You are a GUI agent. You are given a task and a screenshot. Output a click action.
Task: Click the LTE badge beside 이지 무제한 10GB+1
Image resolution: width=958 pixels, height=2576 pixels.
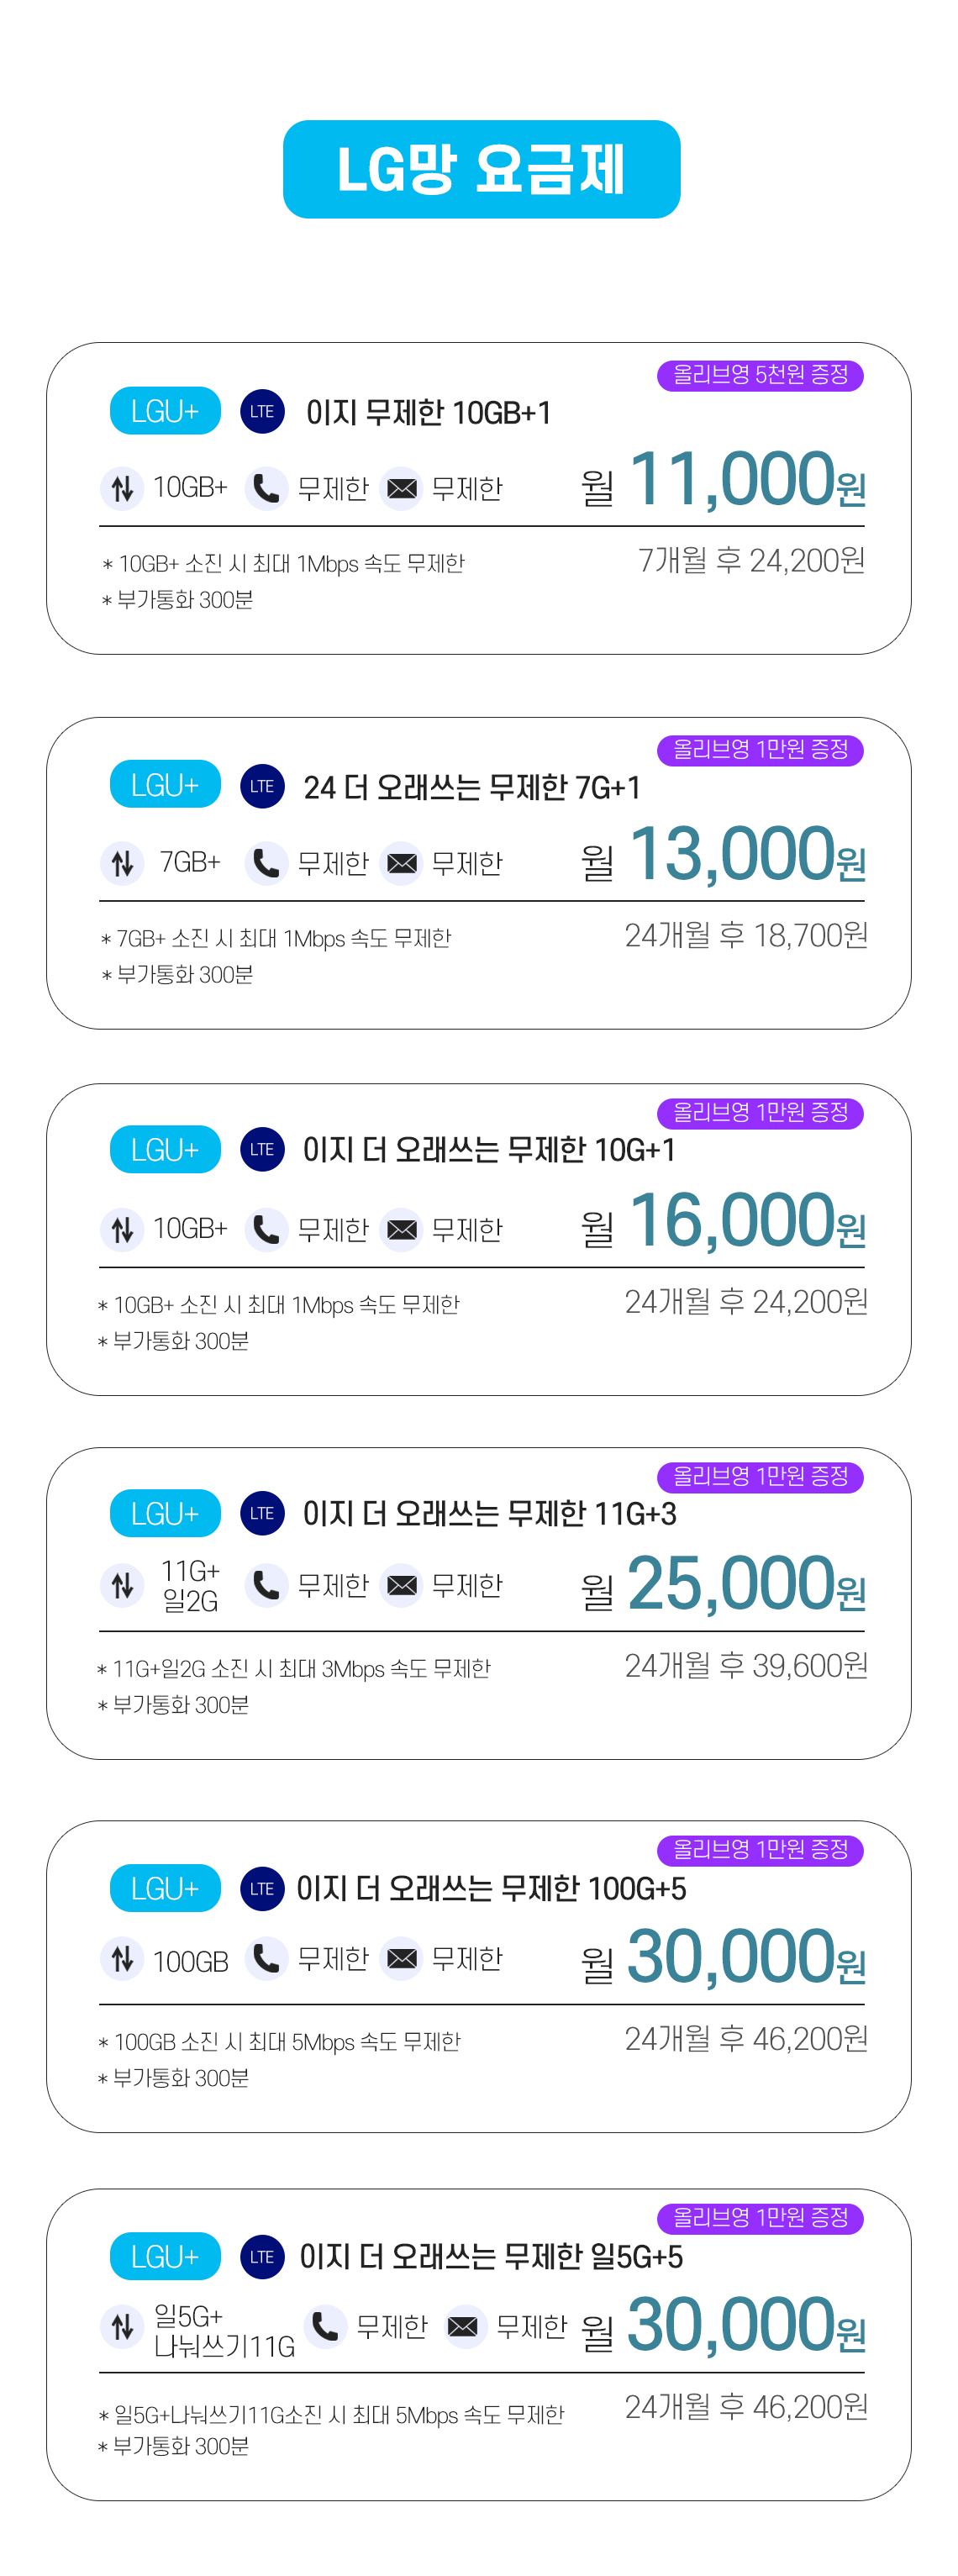pyautogui.click(x=262, y=411)
